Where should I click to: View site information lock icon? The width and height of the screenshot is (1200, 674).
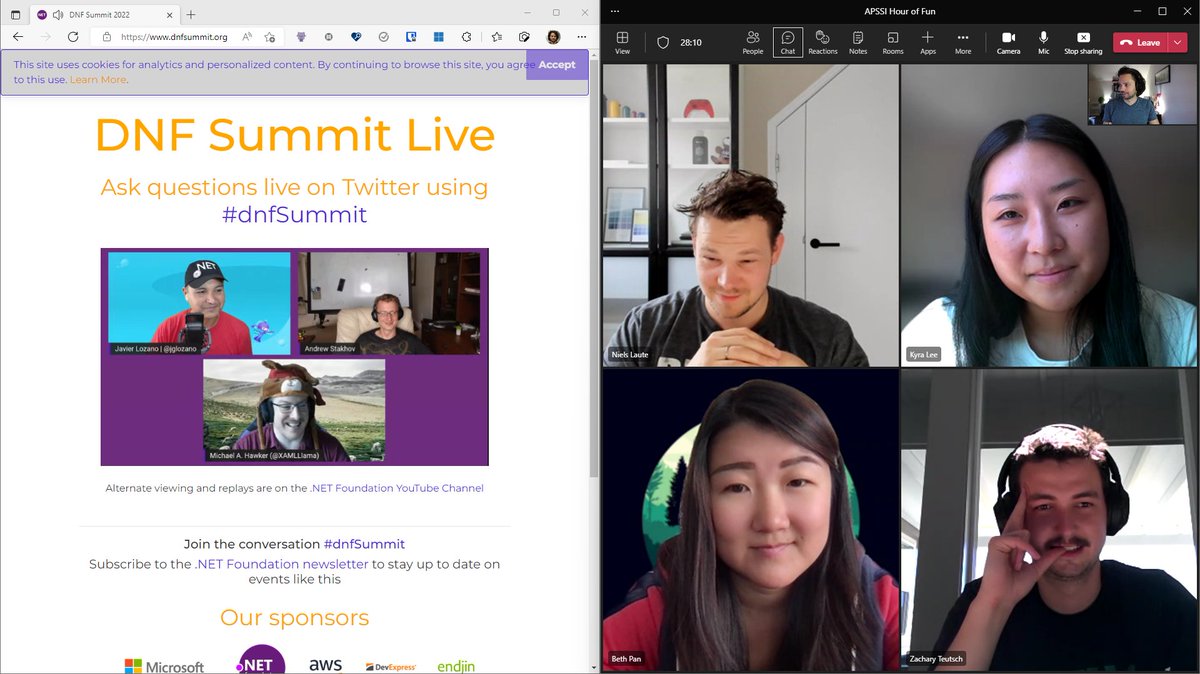tap(106, 37)
